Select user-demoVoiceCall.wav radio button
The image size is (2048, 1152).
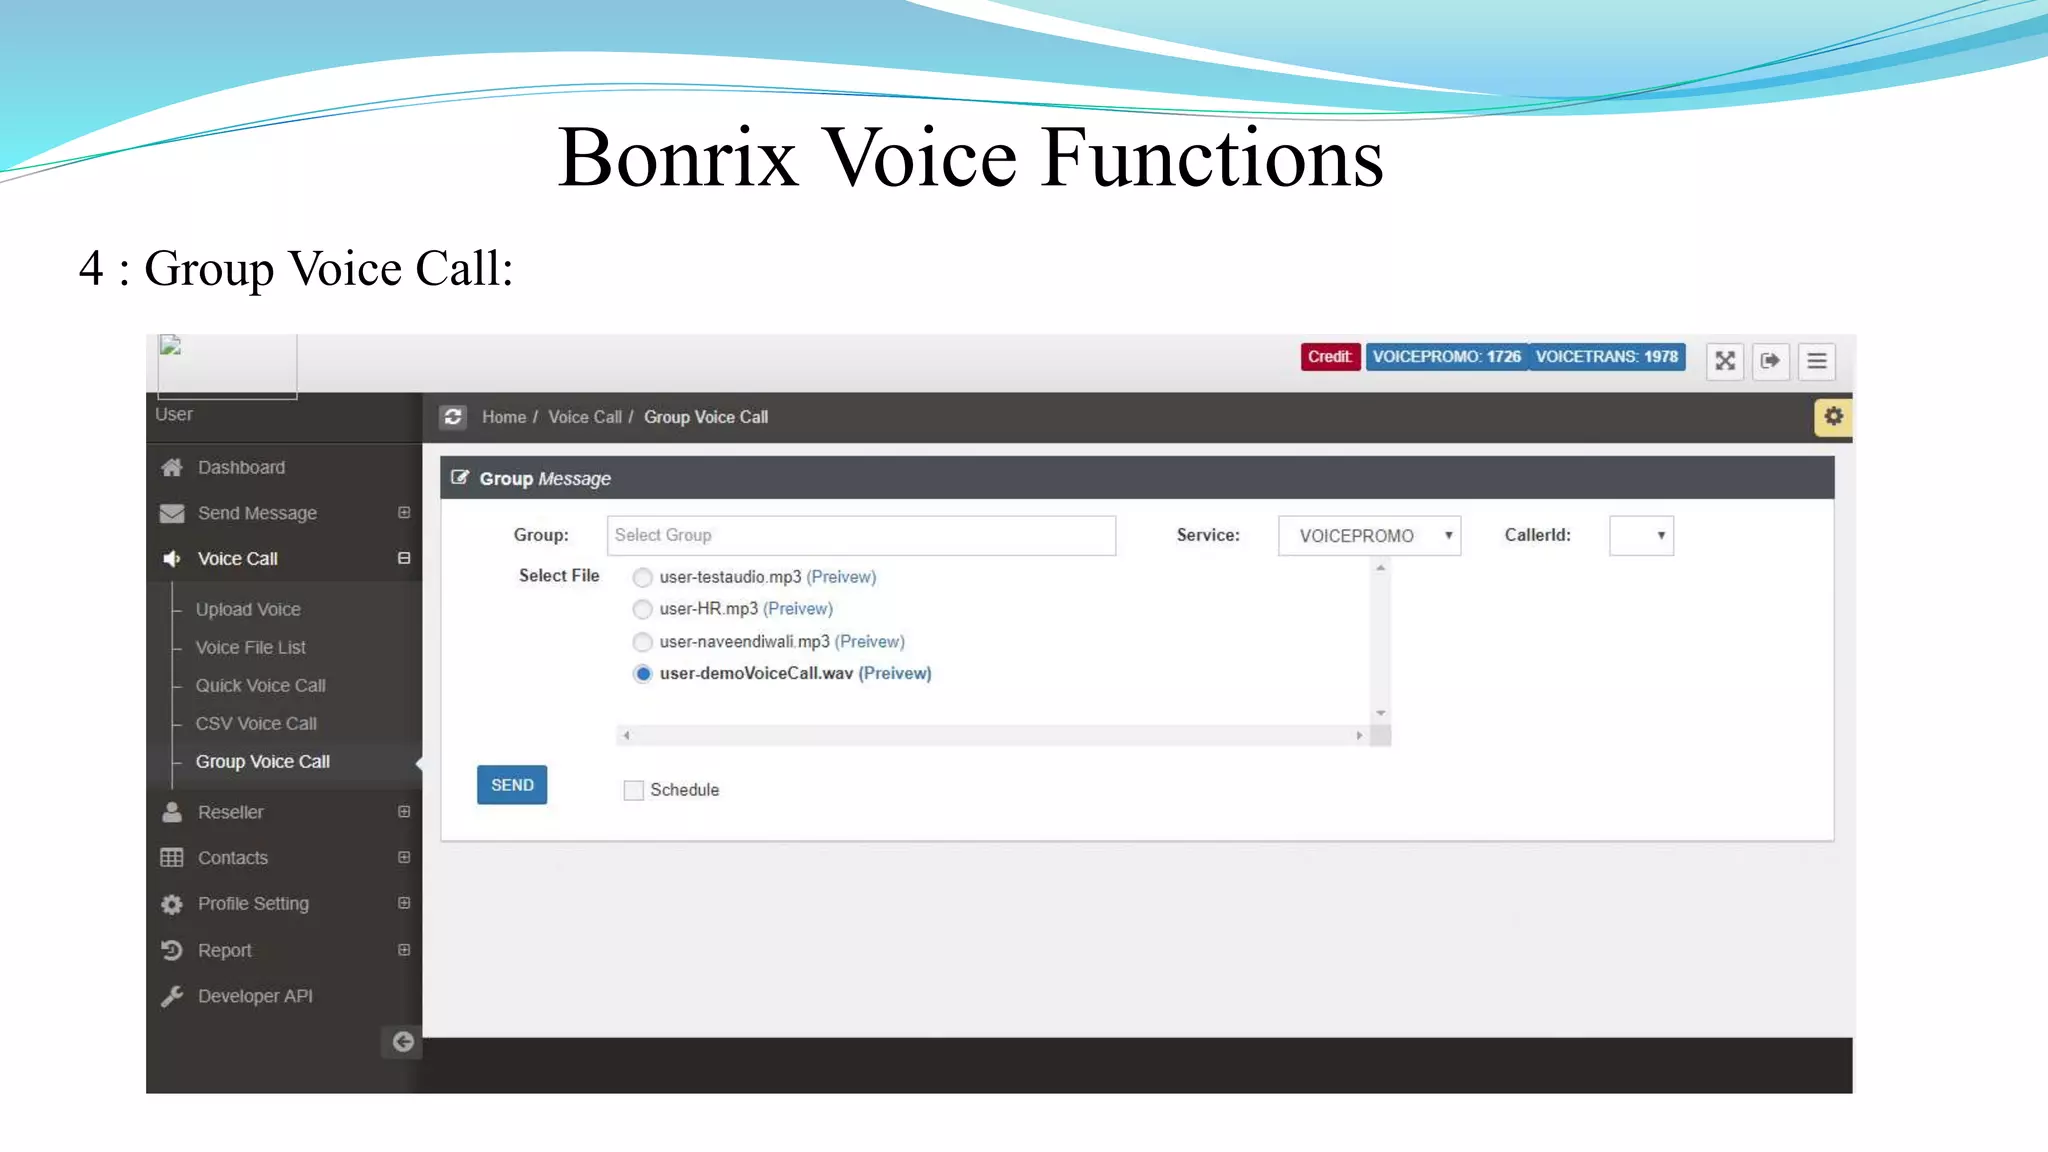(643, 674)
